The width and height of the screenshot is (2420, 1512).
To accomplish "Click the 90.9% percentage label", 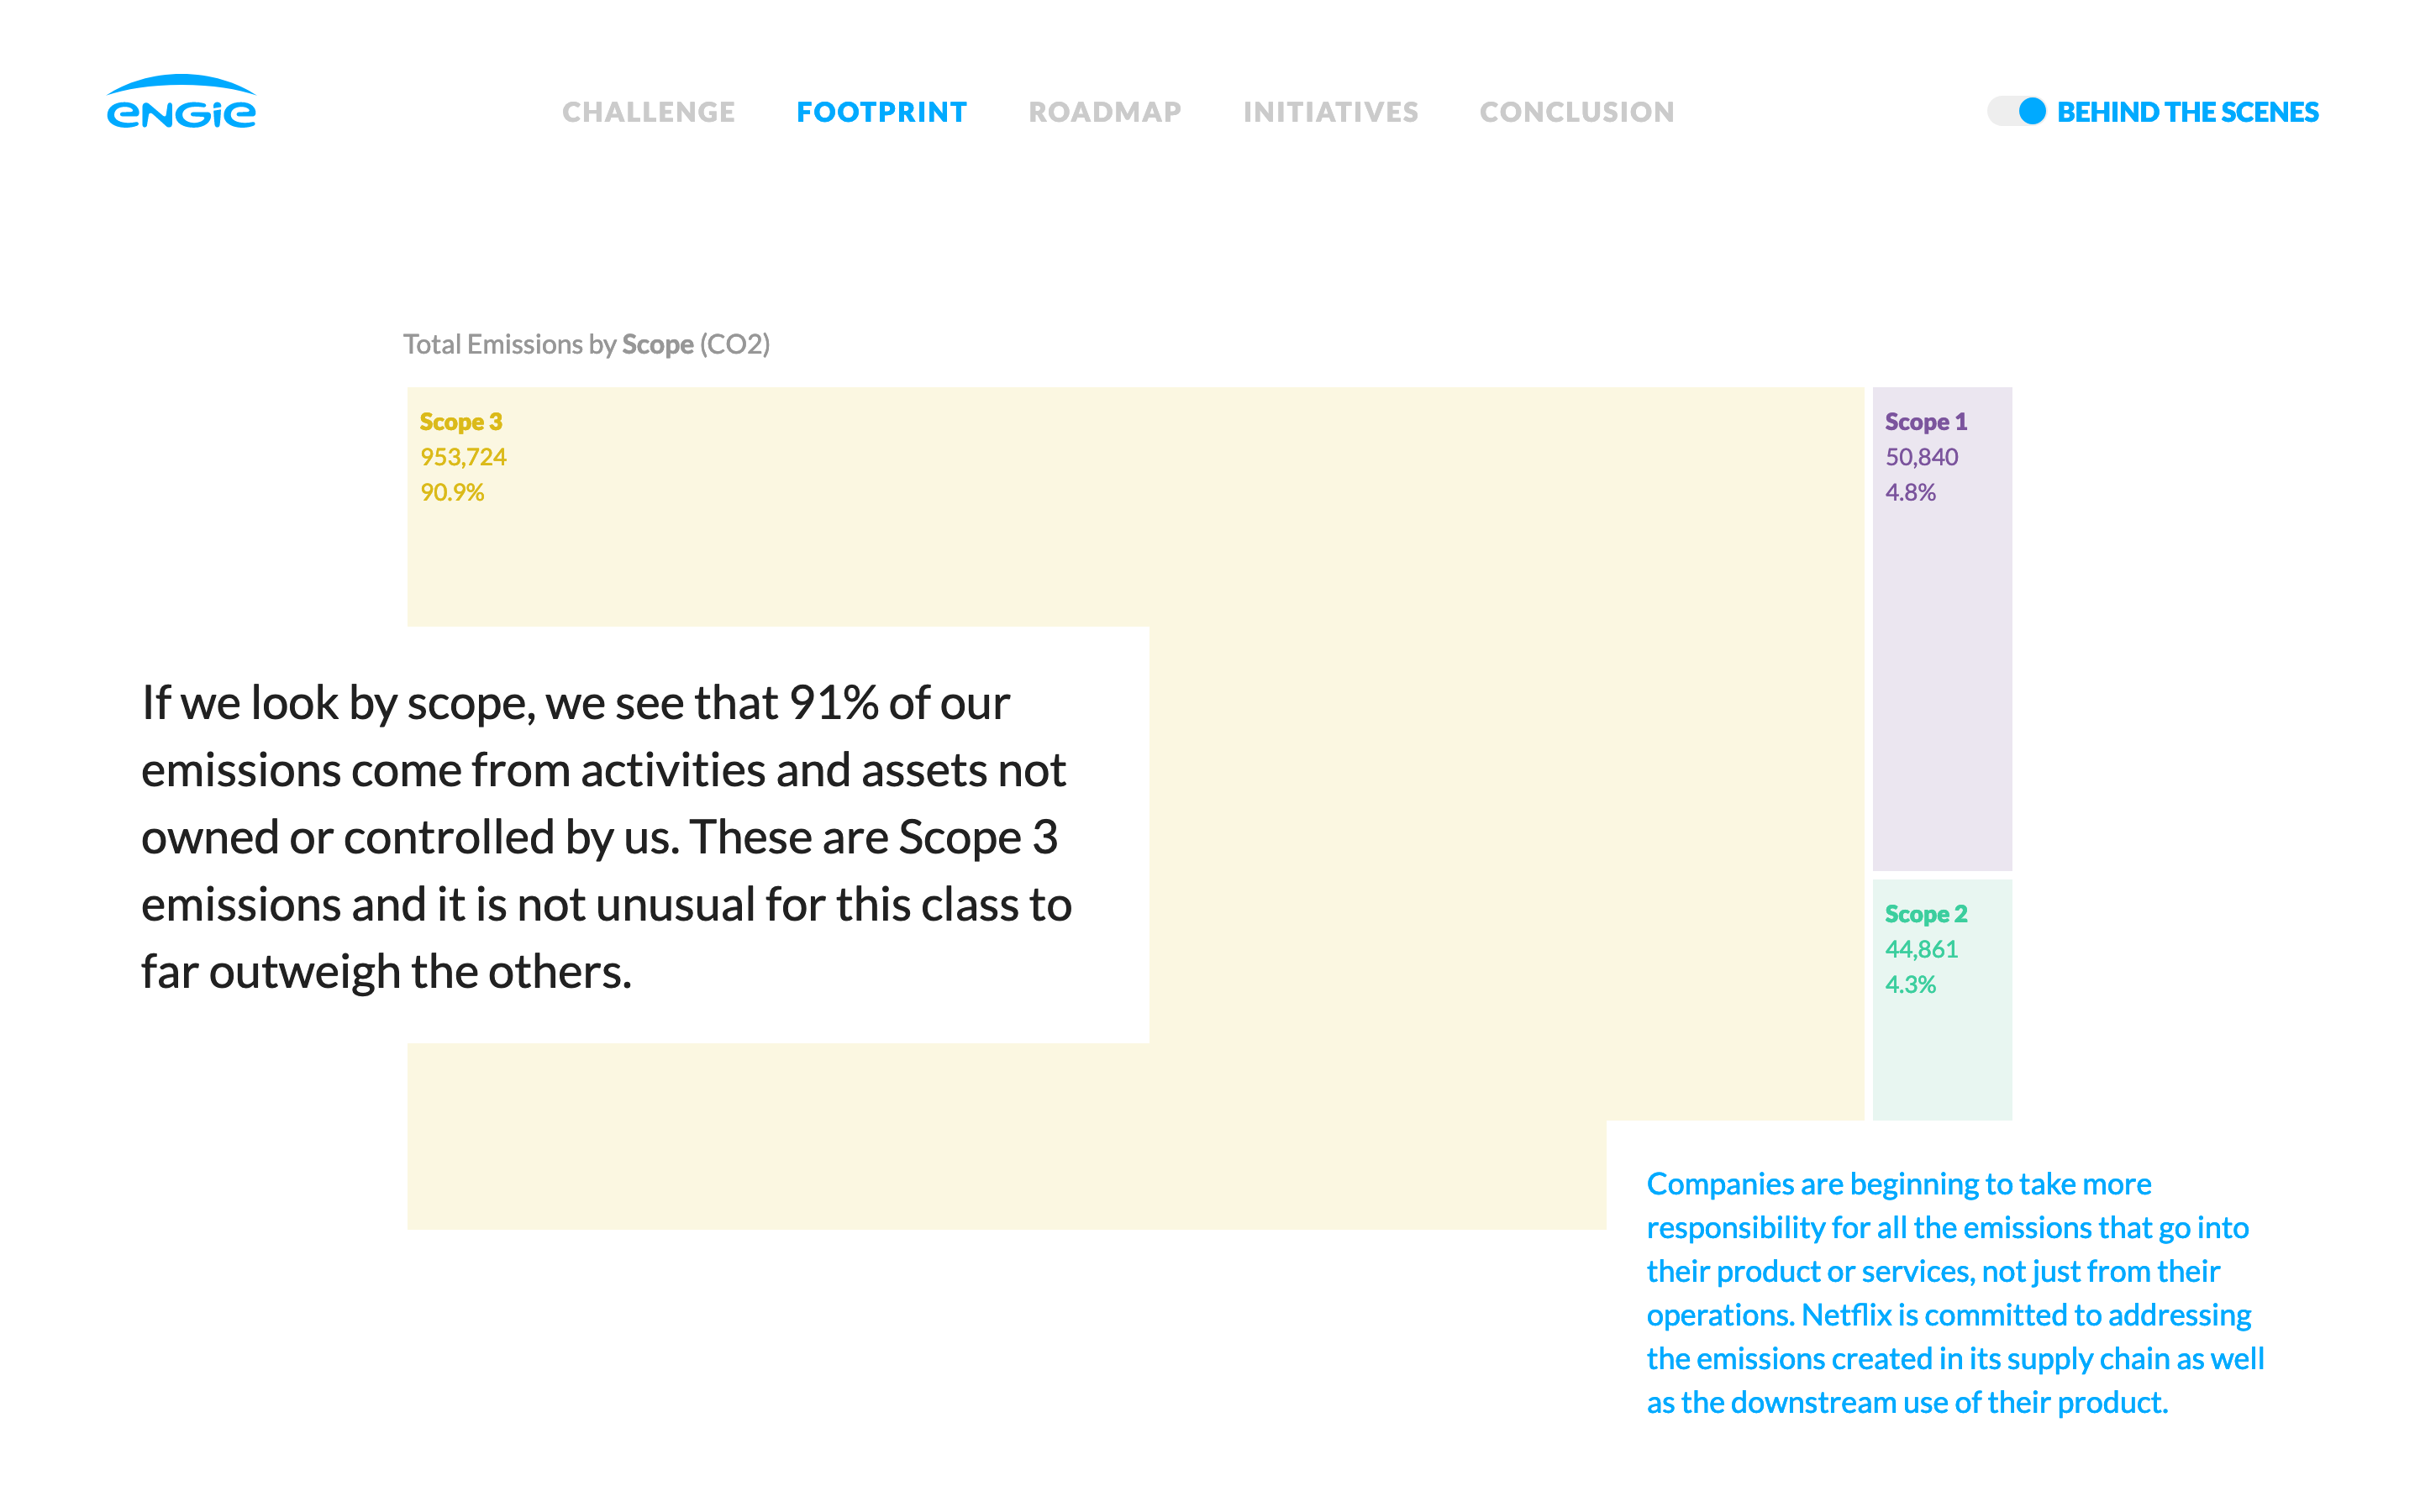I will [x=452, y=492].
